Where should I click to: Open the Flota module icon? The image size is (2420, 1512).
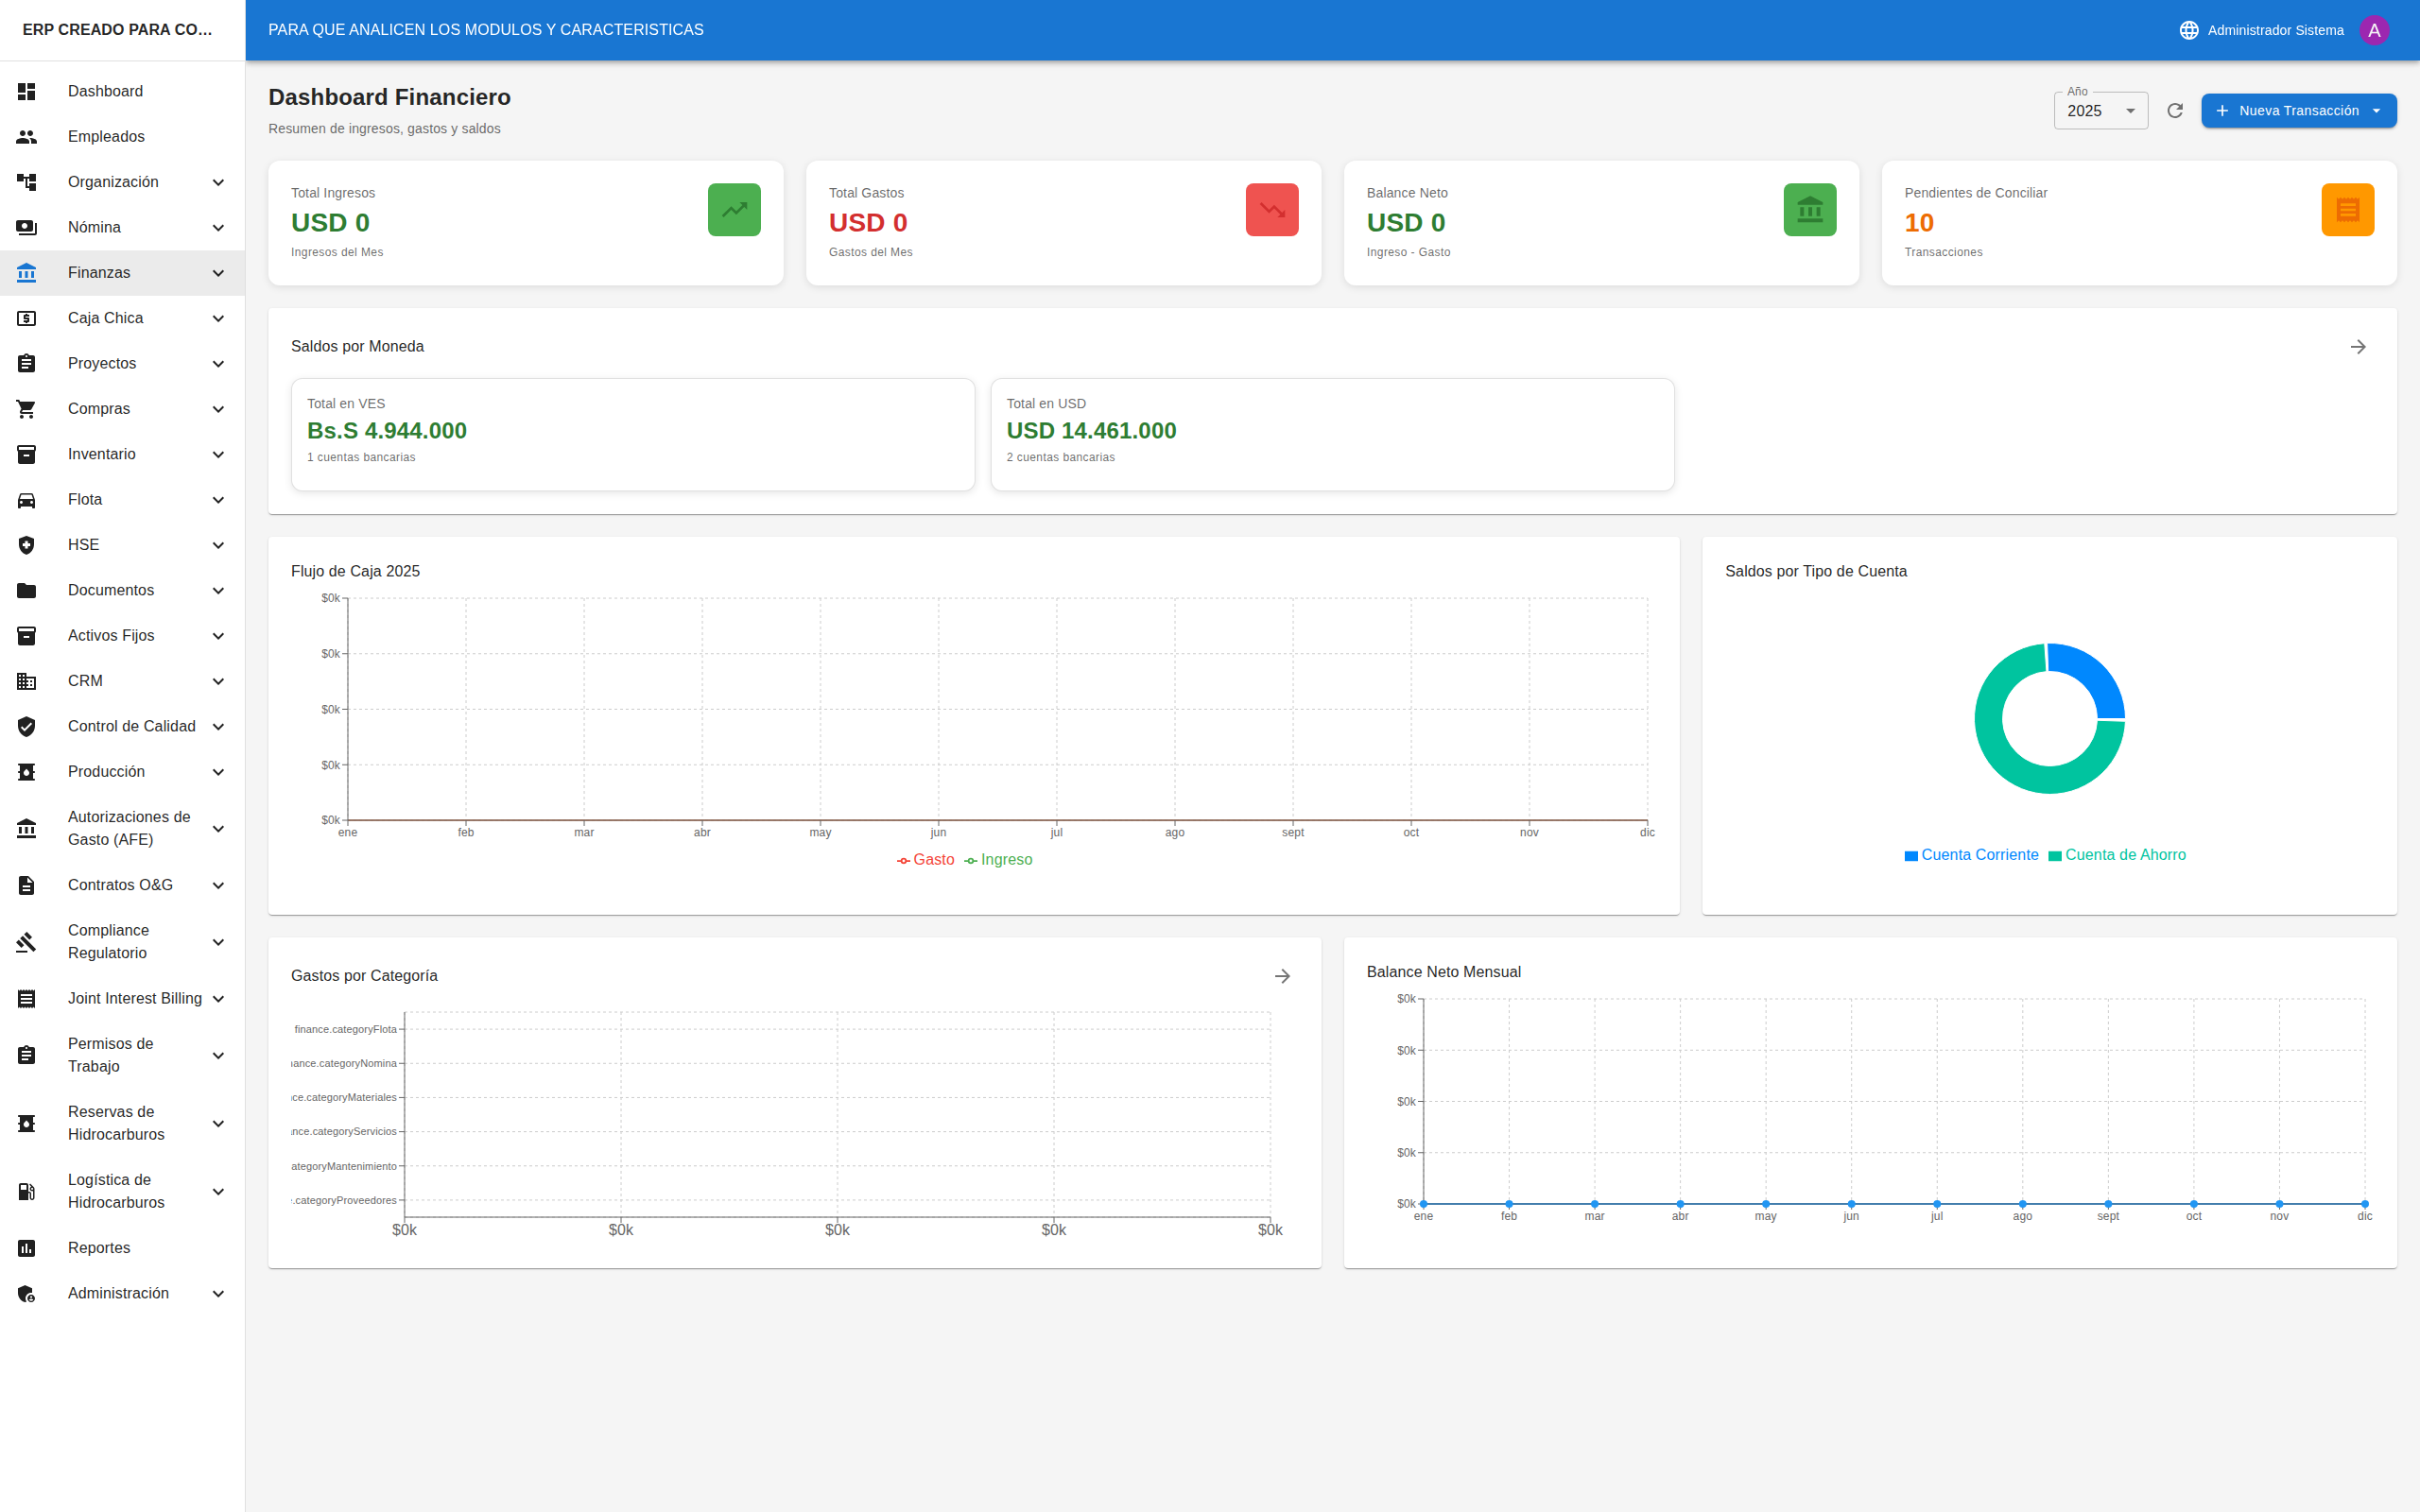26,499
